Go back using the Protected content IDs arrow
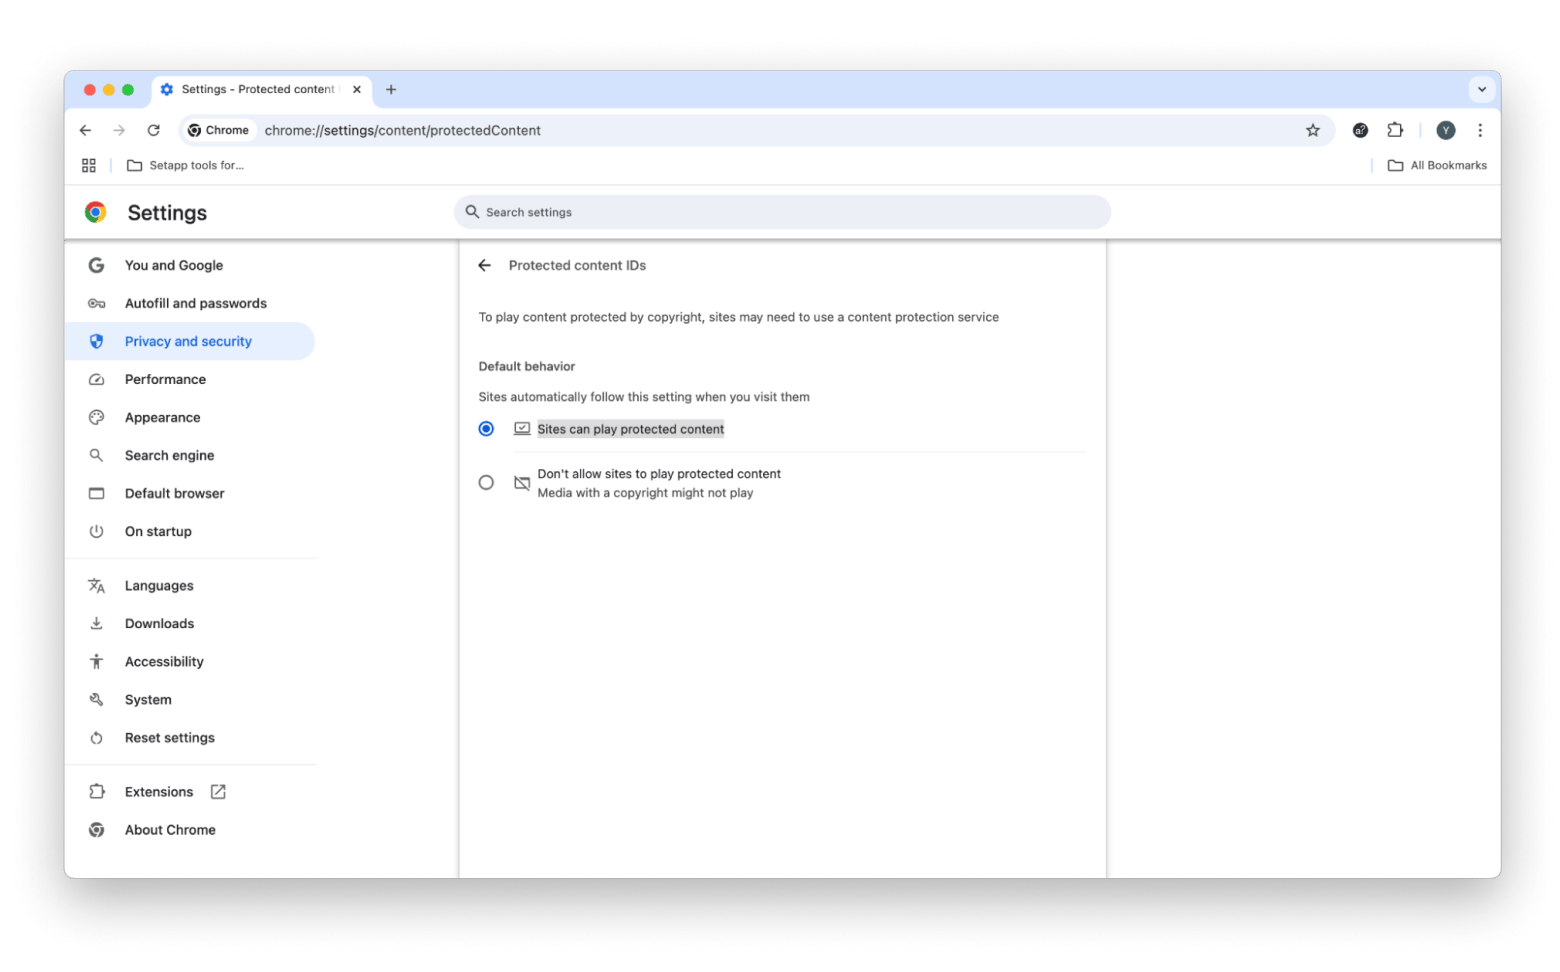 [485, 265]
